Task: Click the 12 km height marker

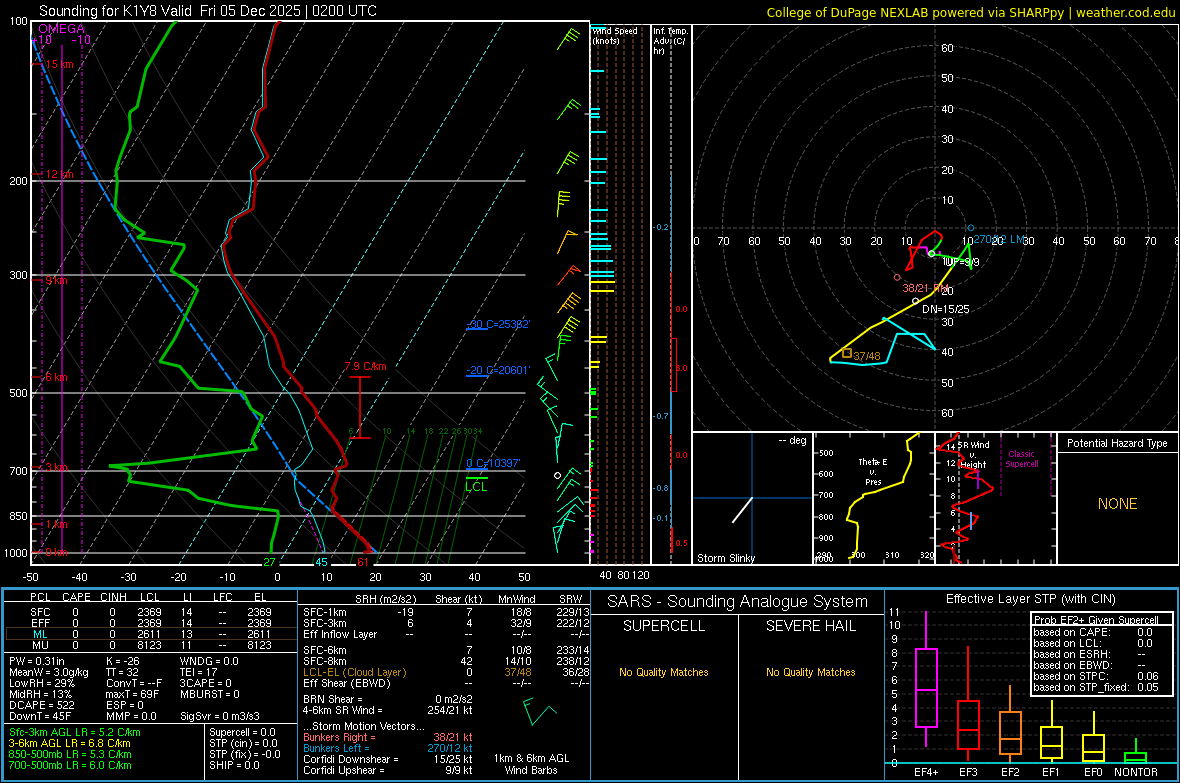Action: point(59,174)
